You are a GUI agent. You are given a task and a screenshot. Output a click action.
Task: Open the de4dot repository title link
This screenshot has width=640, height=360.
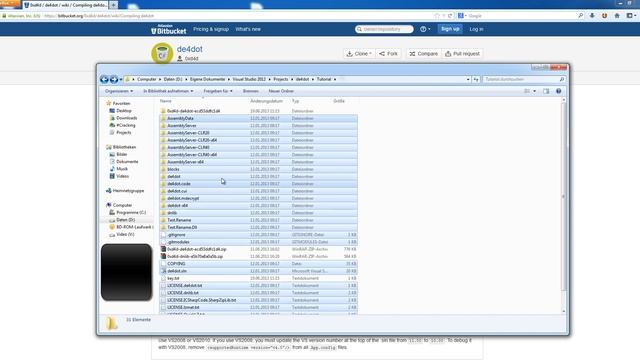(x=189, y=49)
